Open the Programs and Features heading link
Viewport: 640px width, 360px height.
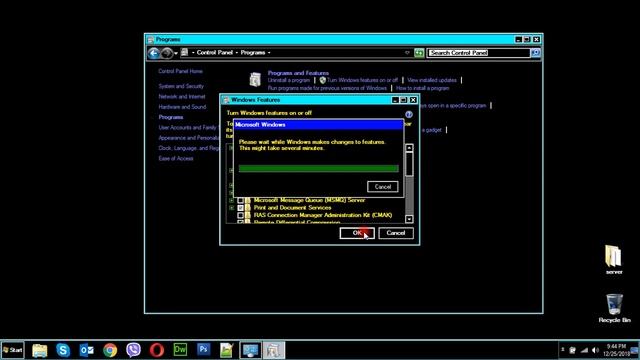298,73
